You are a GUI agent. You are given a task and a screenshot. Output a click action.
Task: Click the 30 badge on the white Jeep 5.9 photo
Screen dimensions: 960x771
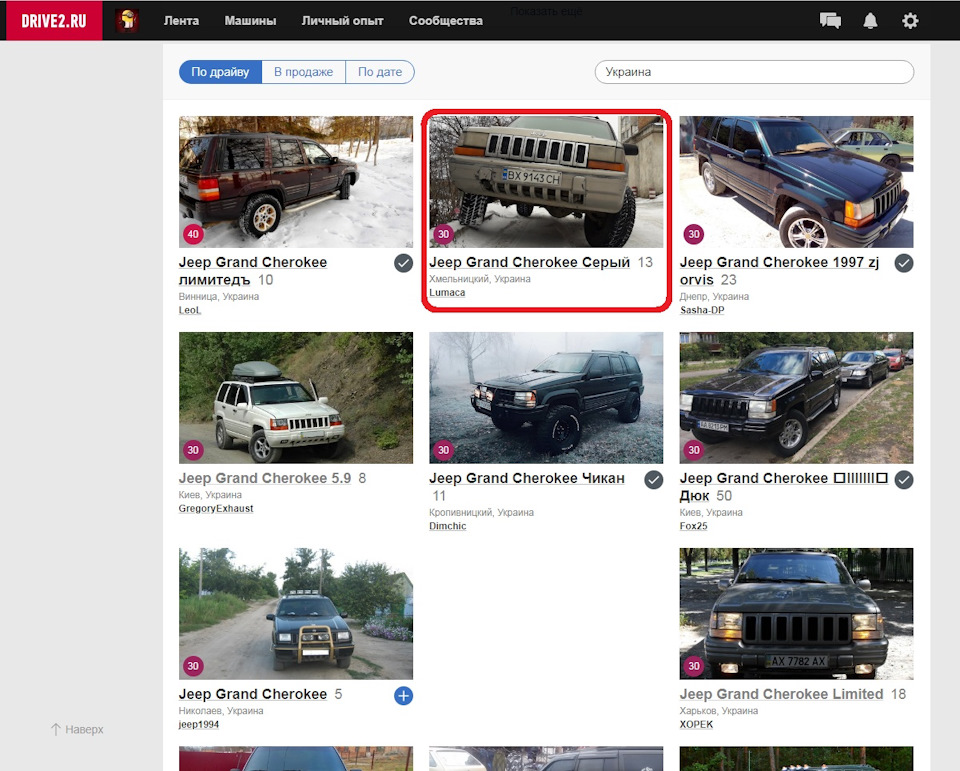coord(193,450)
